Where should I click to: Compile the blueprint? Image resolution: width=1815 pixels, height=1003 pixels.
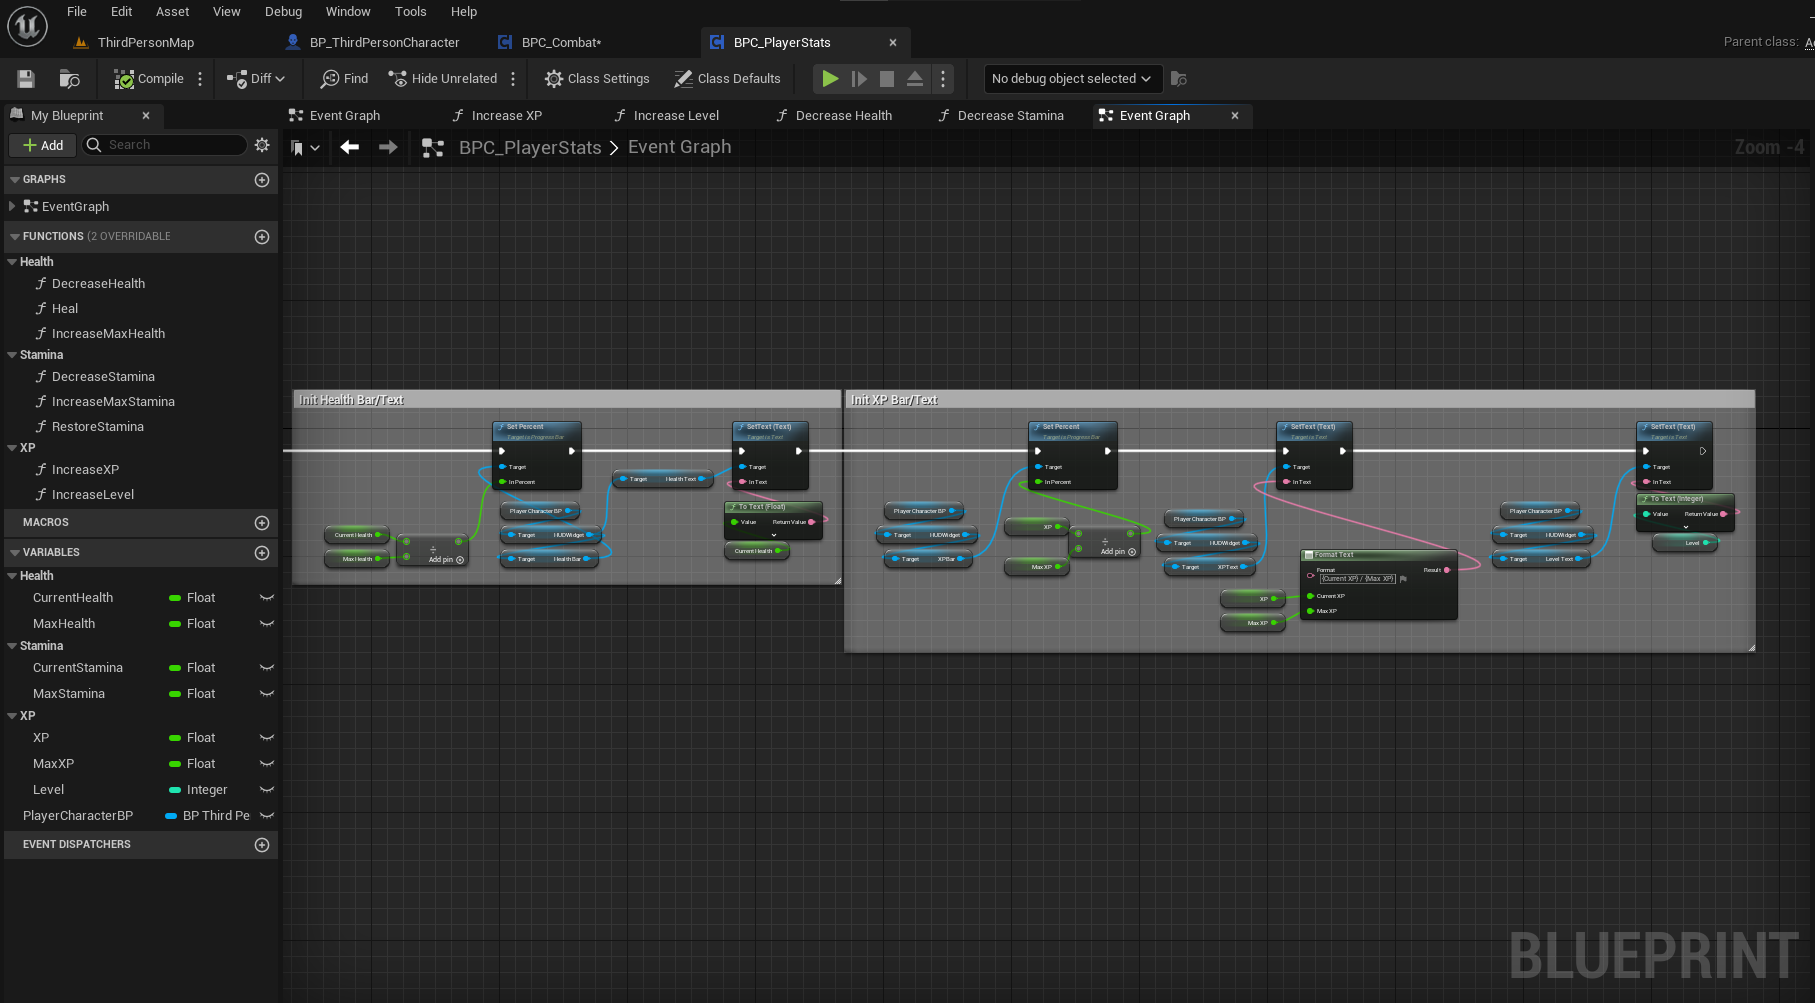[x=149, y=79]
